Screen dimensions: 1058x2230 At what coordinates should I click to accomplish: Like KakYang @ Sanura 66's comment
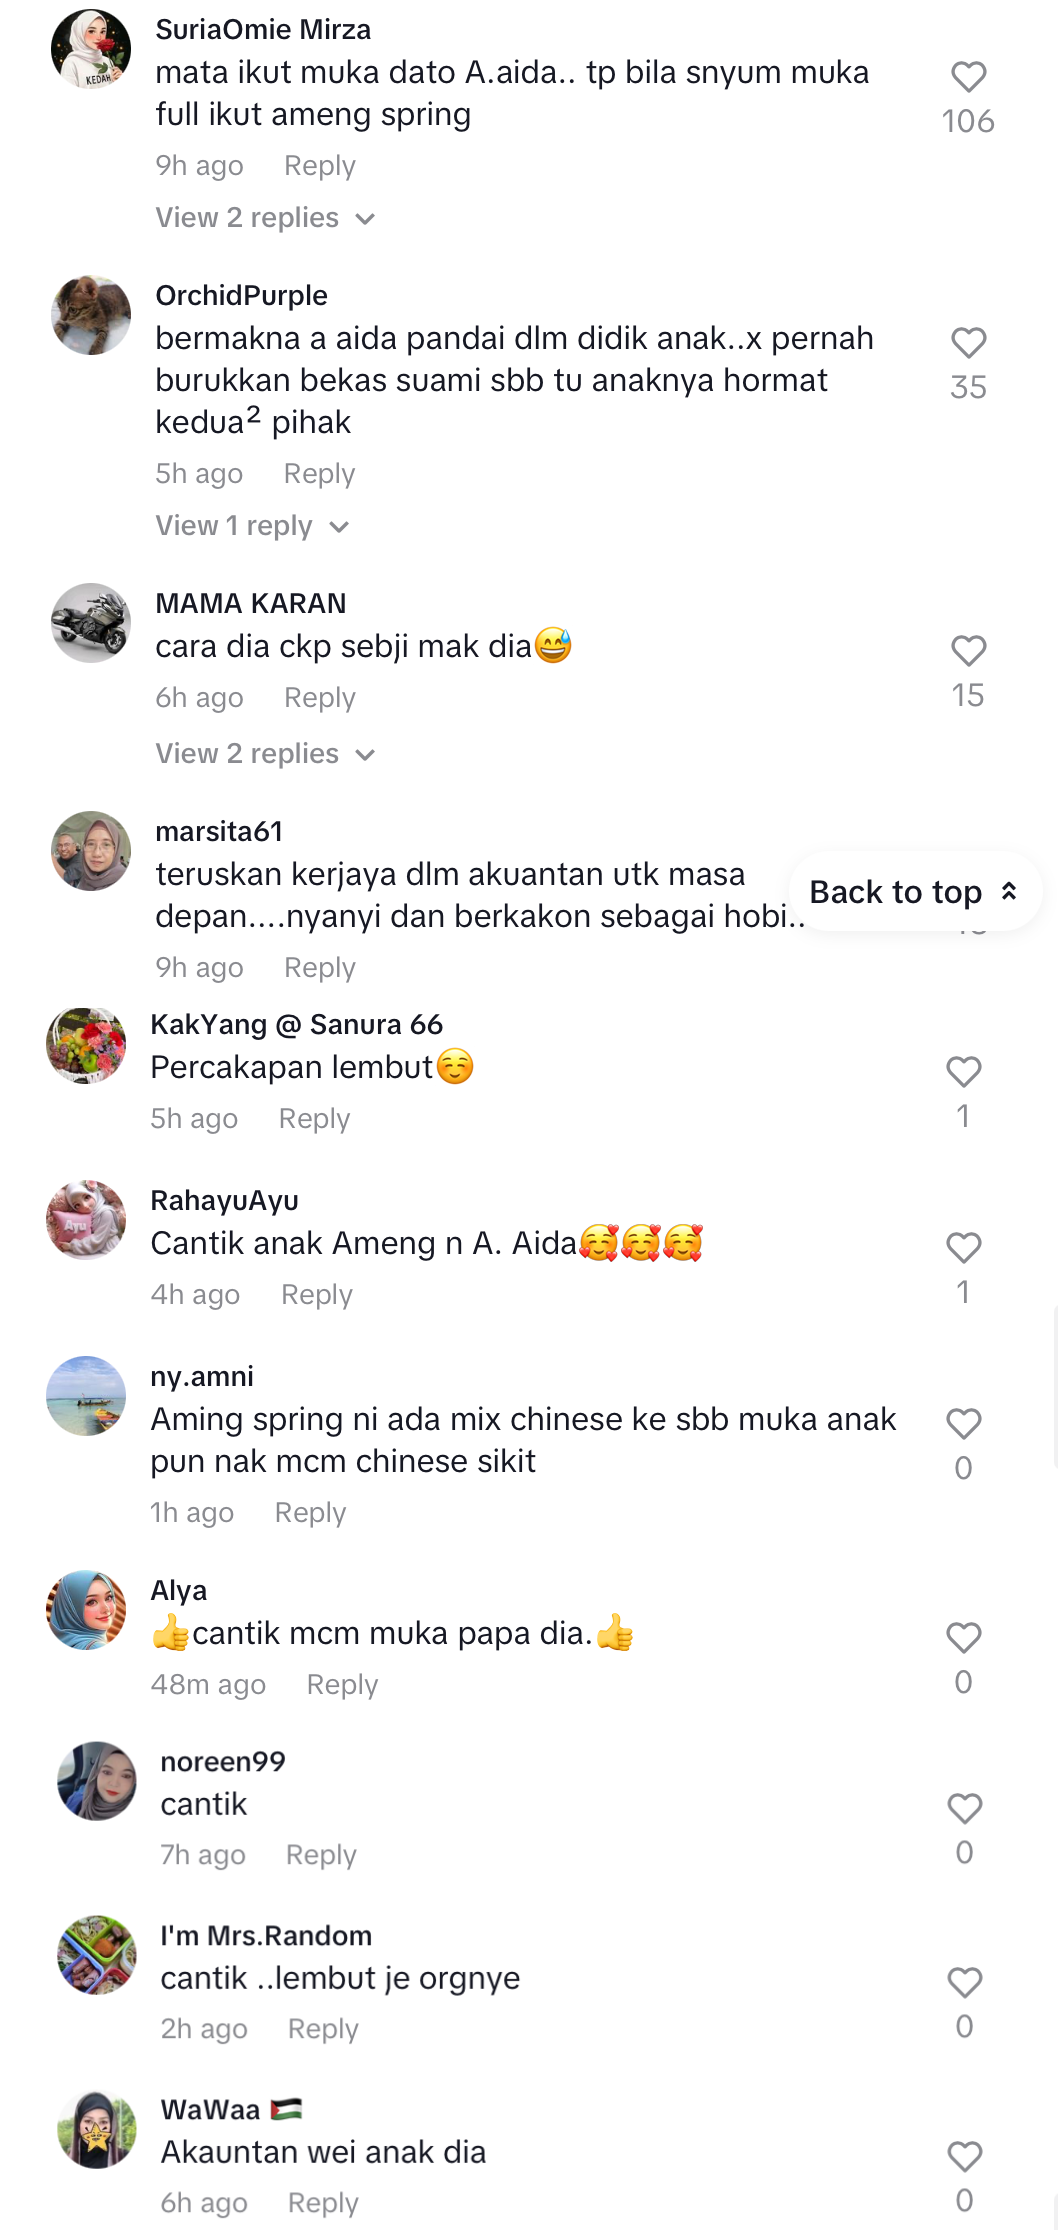click(x=963, y=1072)
